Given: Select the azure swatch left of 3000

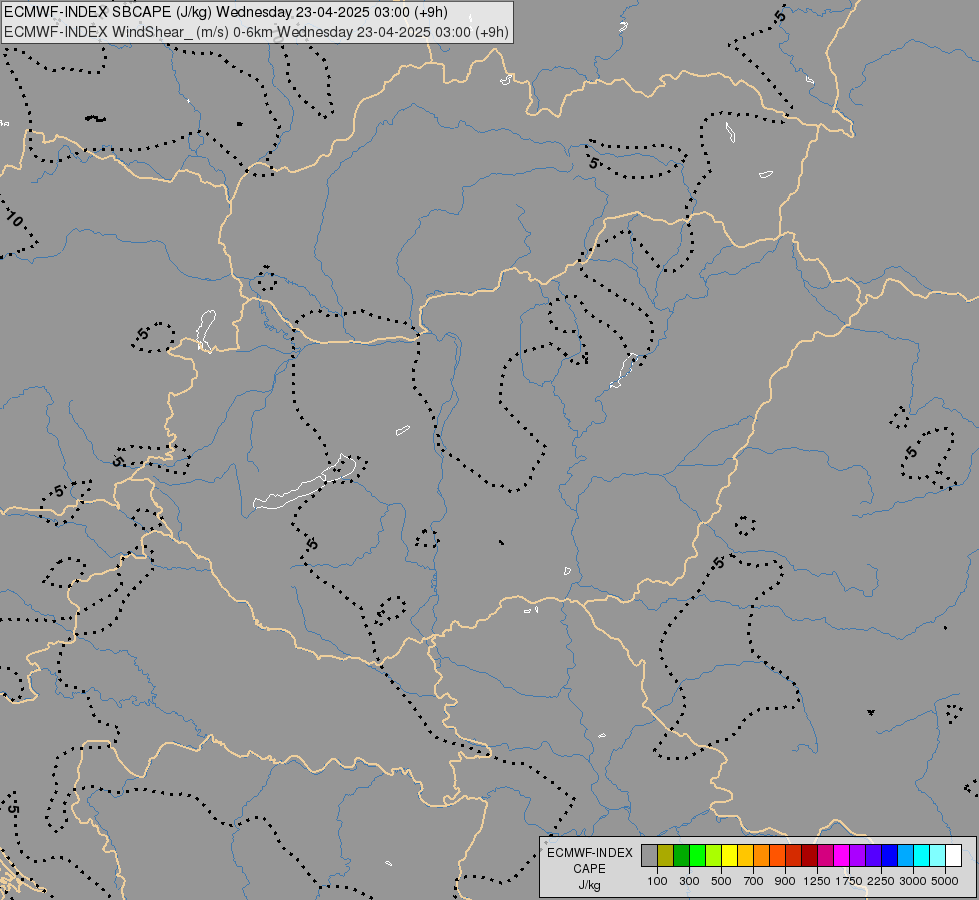Looking at the screenshot, I should click(x=905, y=855).
